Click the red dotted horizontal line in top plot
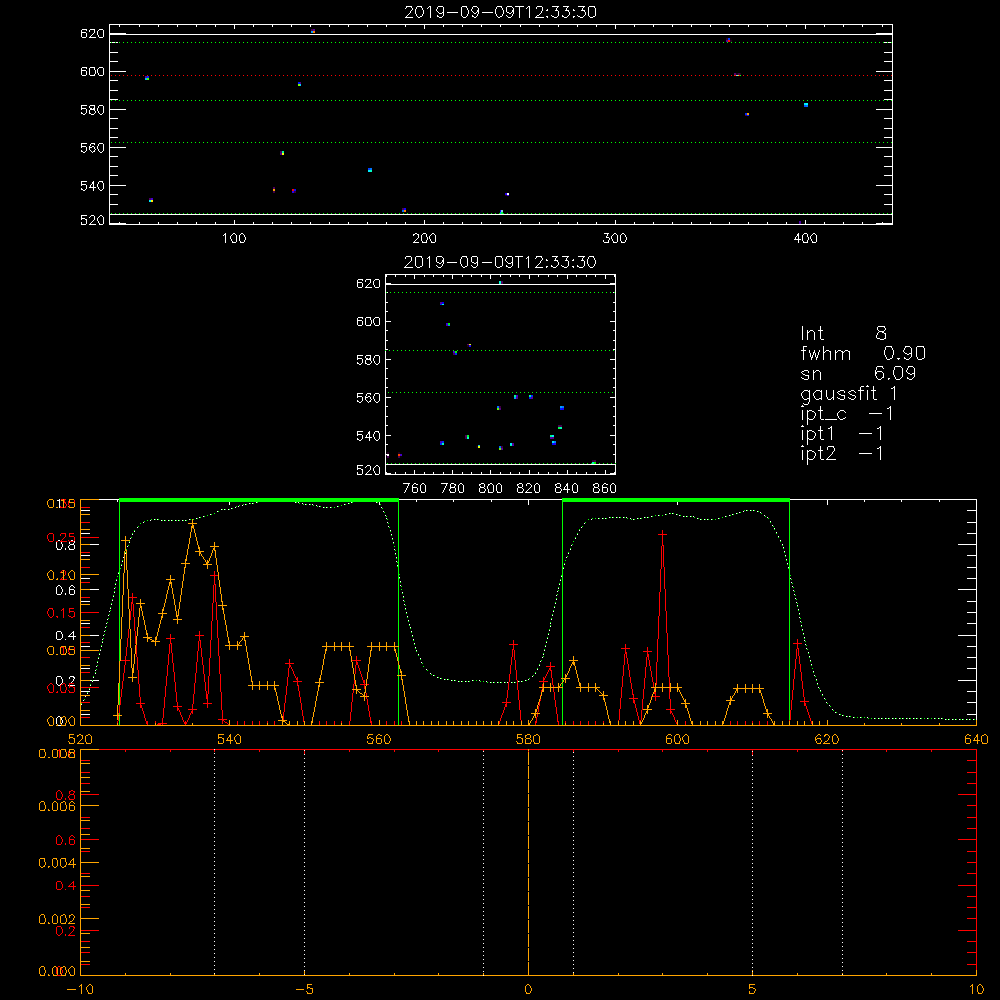Image resolution: width=1000 pixels, height=1000 pixels. (501, 75)
